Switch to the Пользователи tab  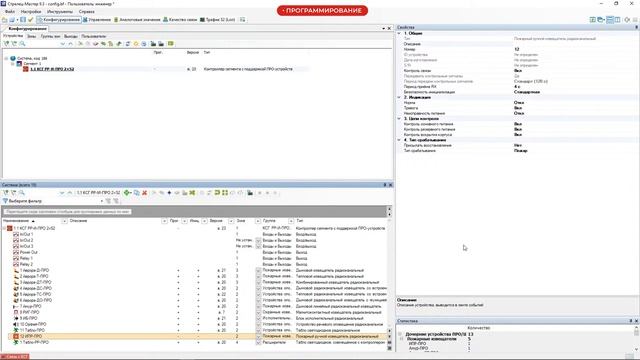(x=93, y=36)
